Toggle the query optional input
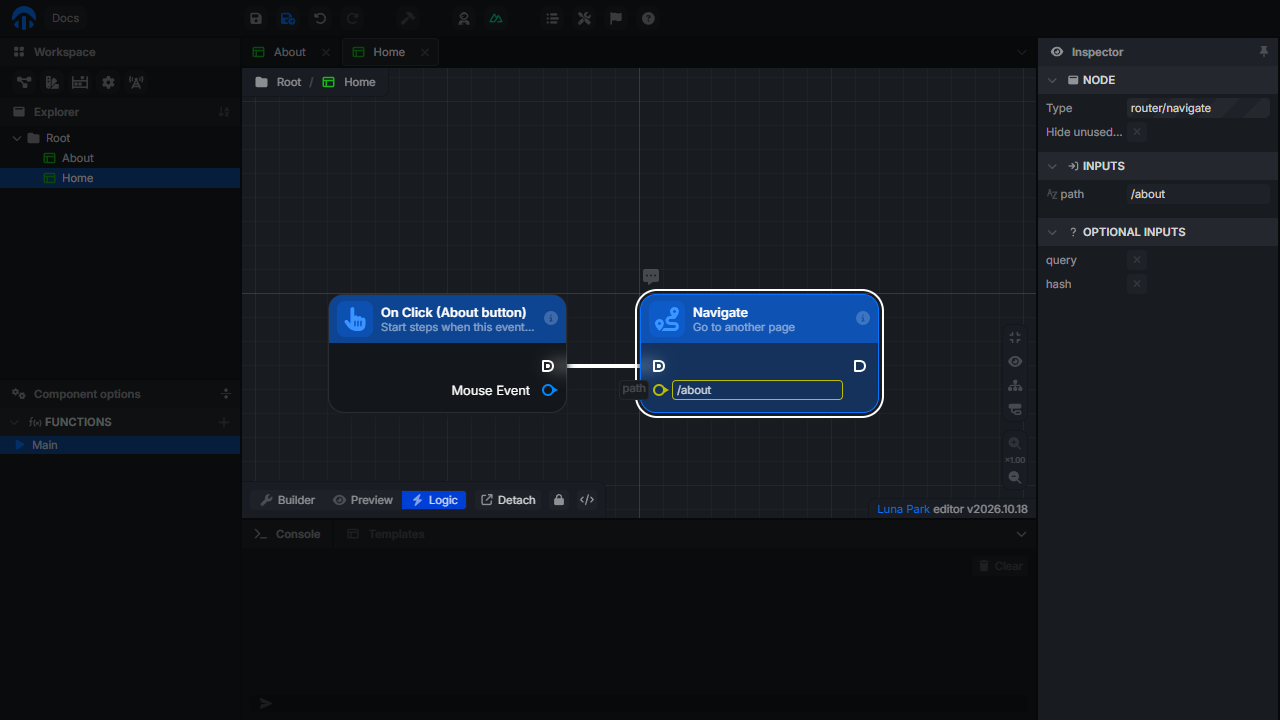Screen dimensions: 1280x720 point(1136,260)
